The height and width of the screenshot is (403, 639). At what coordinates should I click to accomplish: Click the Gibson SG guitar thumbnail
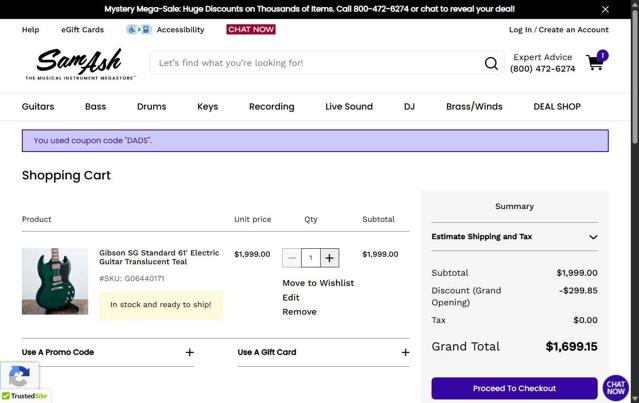coord(55,281)
